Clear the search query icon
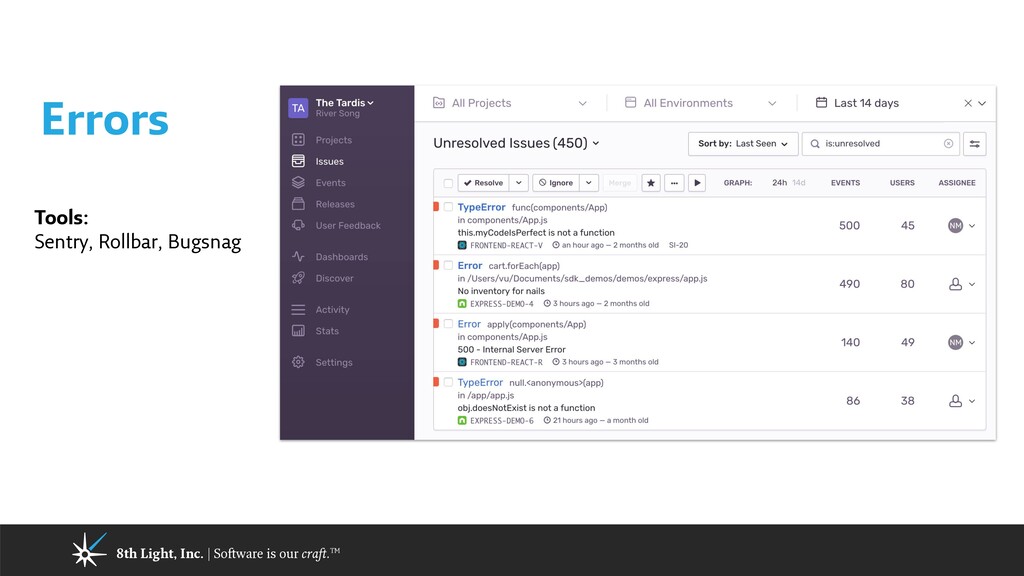1024x576 pixels. tap(948, 144)
